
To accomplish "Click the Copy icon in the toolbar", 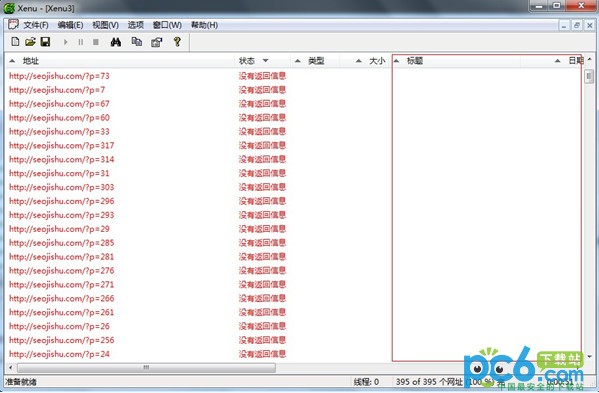I will [137, 42].
